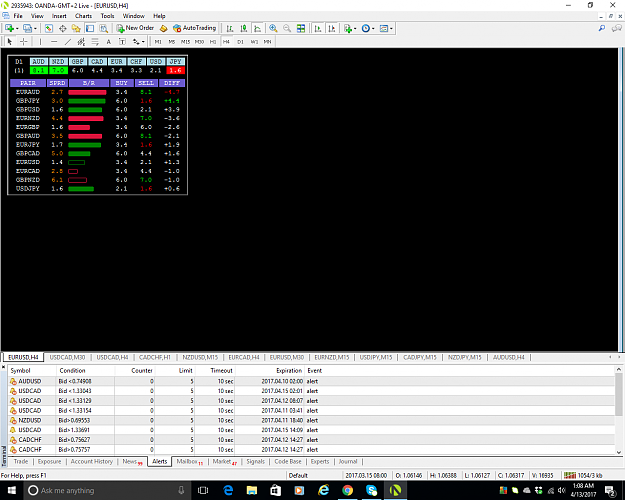
Task: Select the NZDUSD Bid>0.69553 alert
Action: pos(311,420)
